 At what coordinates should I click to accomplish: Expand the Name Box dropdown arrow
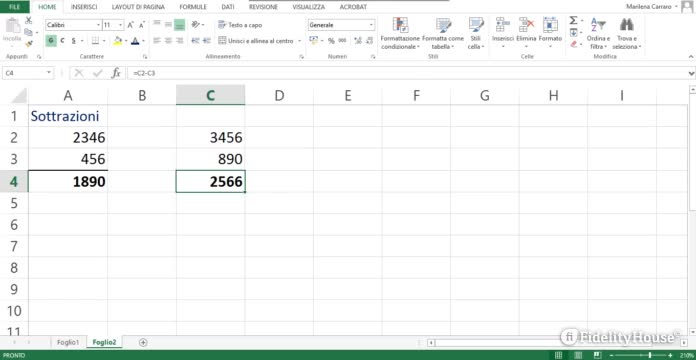(49, 73)
